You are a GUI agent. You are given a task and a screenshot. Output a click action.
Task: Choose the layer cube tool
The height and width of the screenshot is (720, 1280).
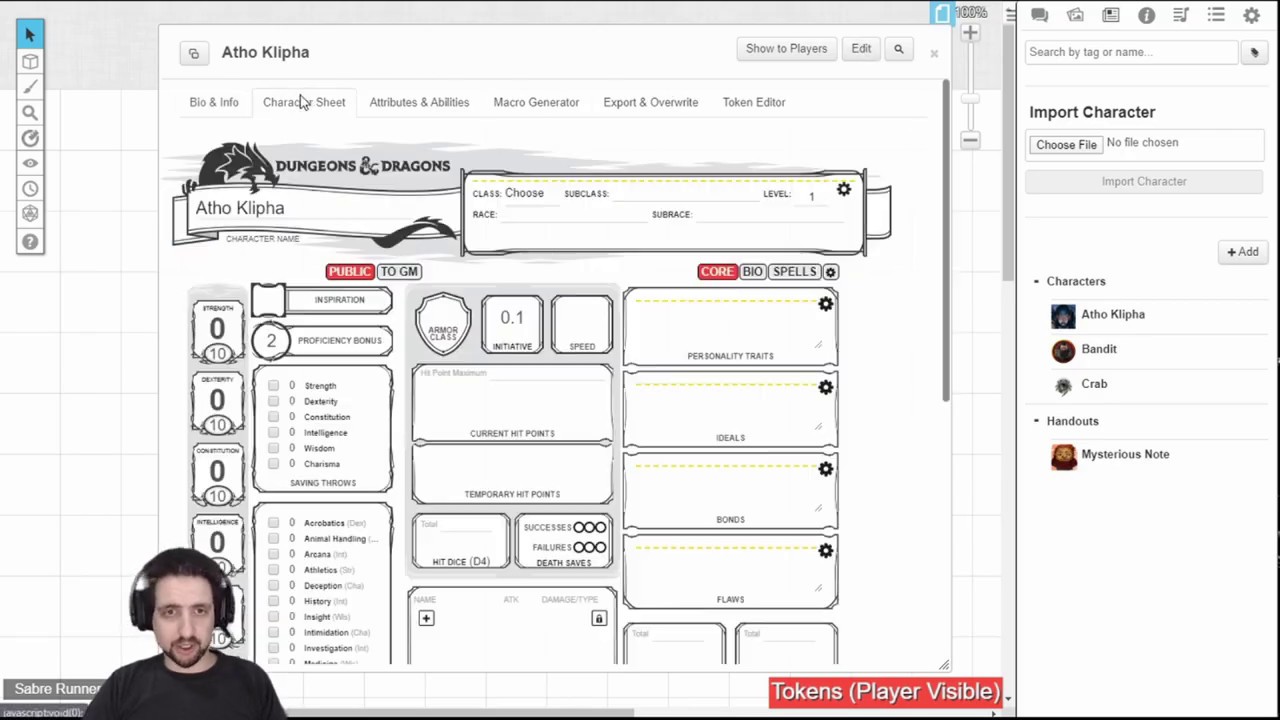[x=30, y=62]
